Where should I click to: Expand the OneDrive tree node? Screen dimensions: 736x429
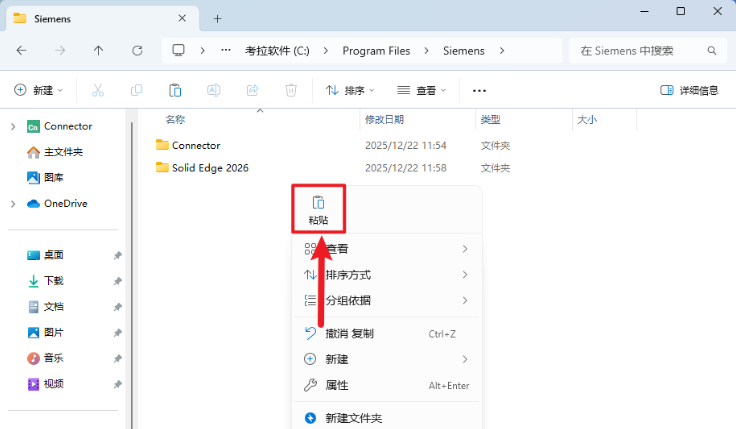pos(12,204)
